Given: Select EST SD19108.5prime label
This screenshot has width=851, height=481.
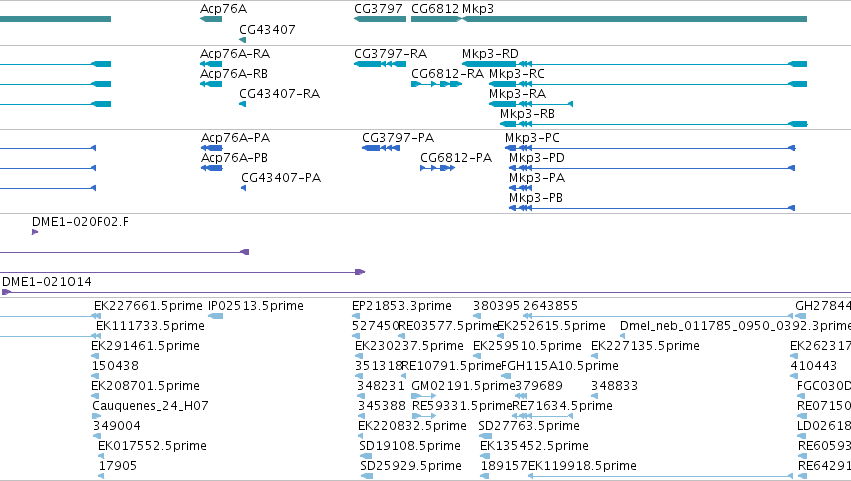Looking at the screenshot, I should 410,447.
